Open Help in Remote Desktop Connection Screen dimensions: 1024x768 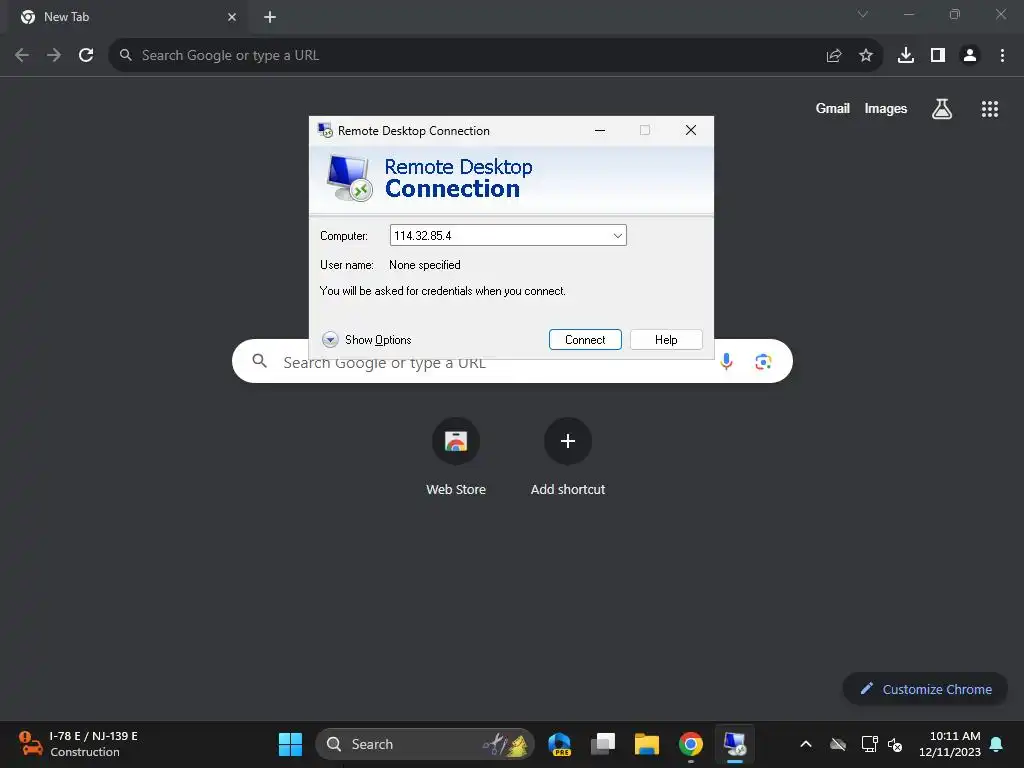pyautogui.click(x=666, y=340)
